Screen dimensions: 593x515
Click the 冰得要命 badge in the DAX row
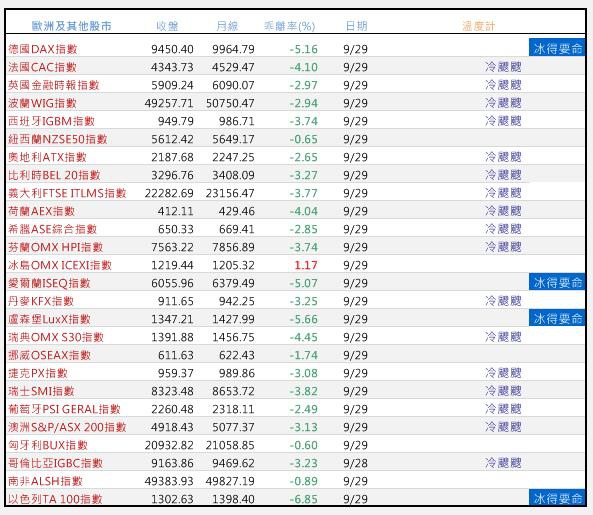click(x=557, y=48)
